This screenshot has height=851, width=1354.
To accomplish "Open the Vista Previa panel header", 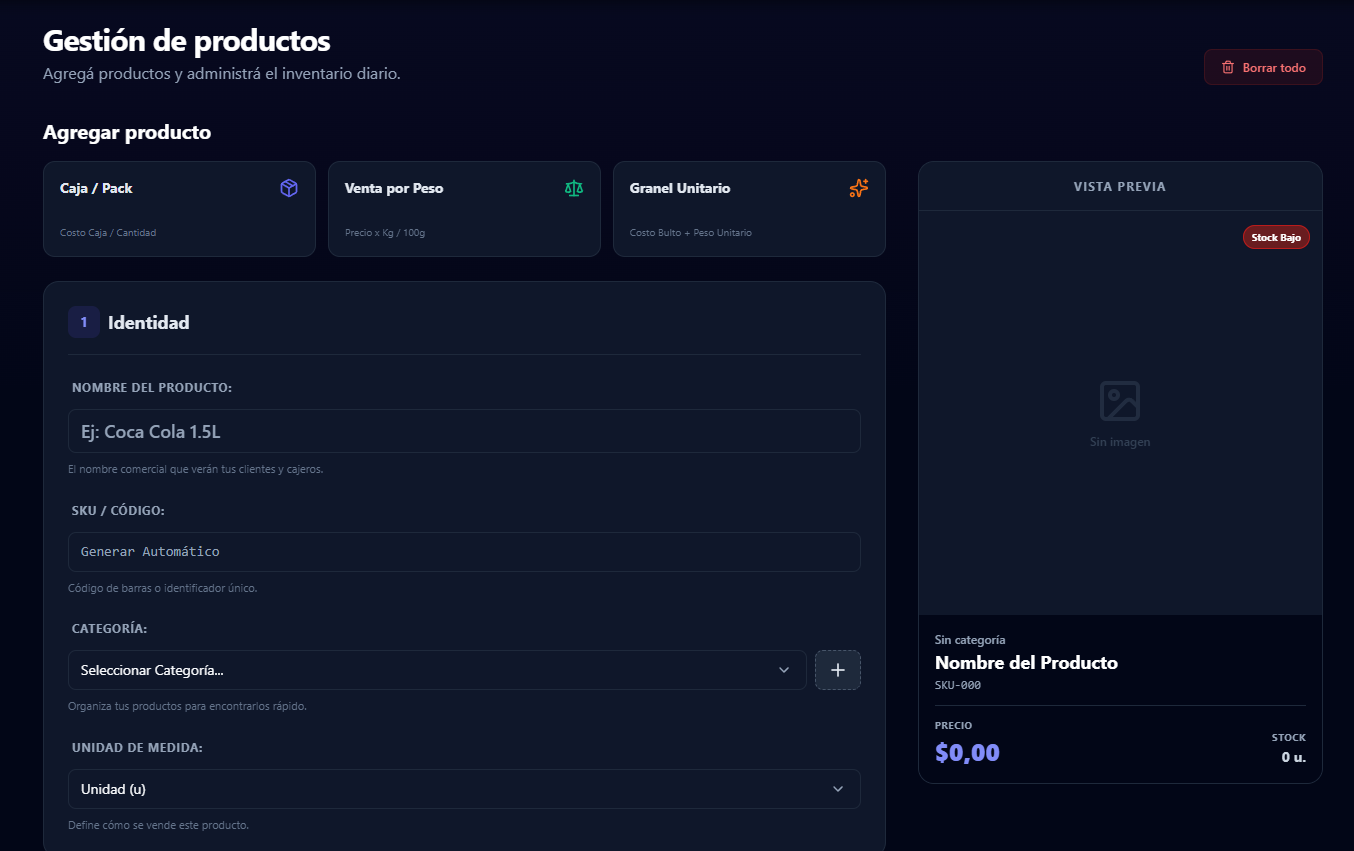I will coord(1120,186).
